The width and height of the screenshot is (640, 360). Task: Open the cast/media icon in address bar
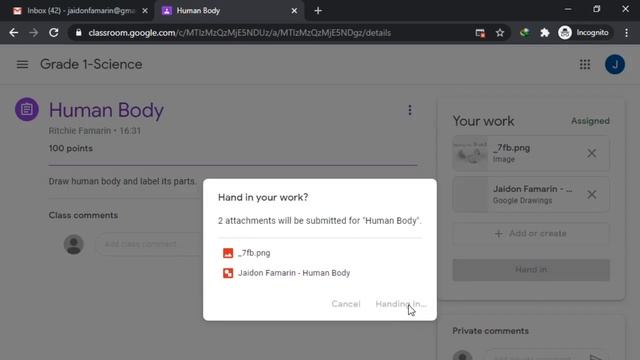pos(480,33)
